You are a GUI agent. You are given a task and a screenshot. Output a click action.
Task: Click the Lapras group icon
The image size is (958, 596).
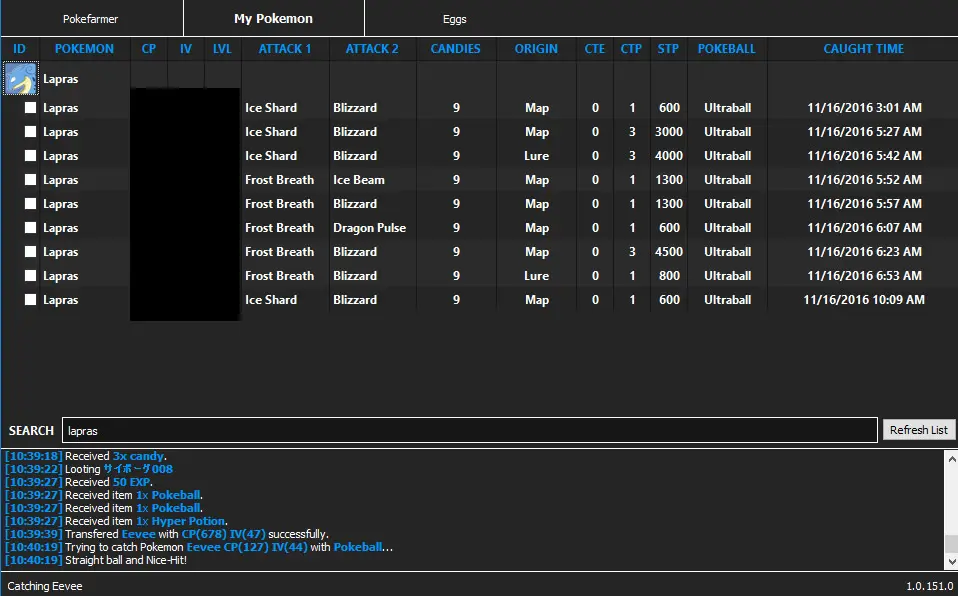[20, 79]
